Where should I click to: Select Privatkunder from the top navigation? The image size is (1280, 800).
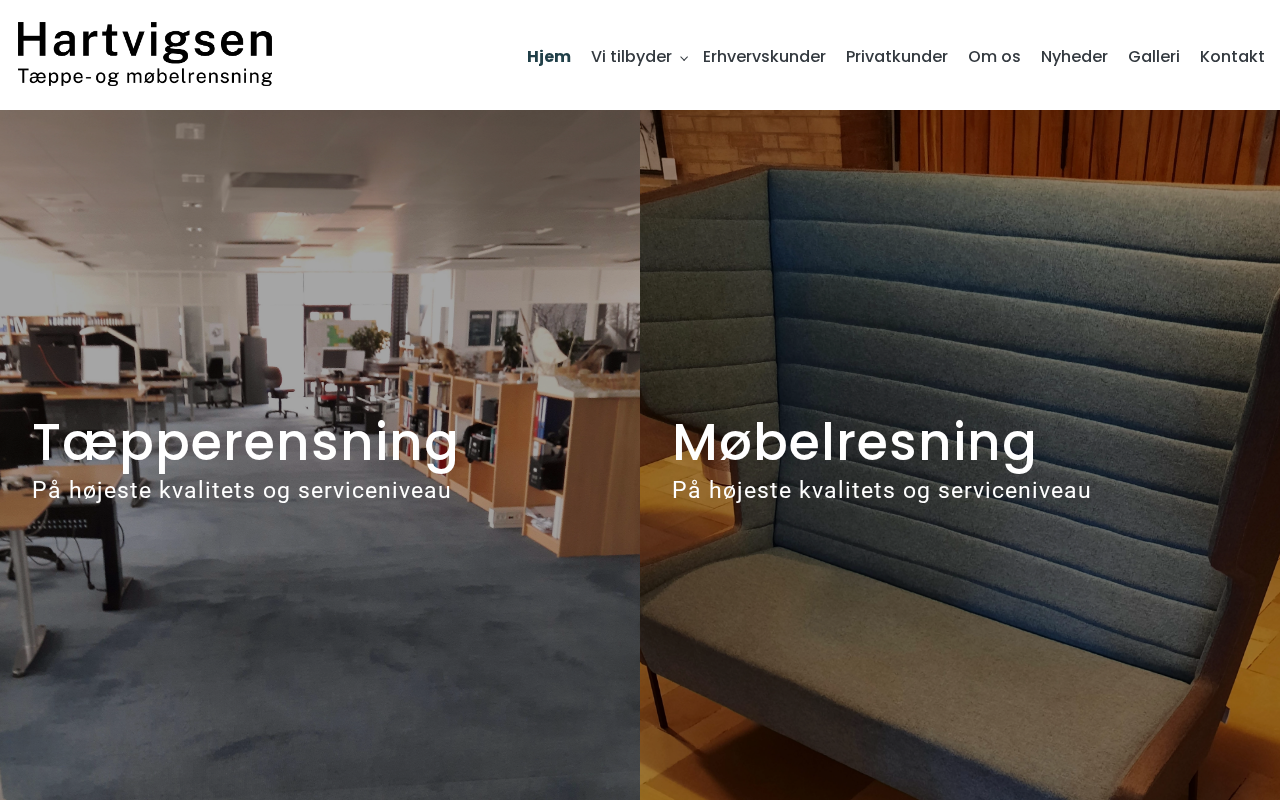pos(897,57)
